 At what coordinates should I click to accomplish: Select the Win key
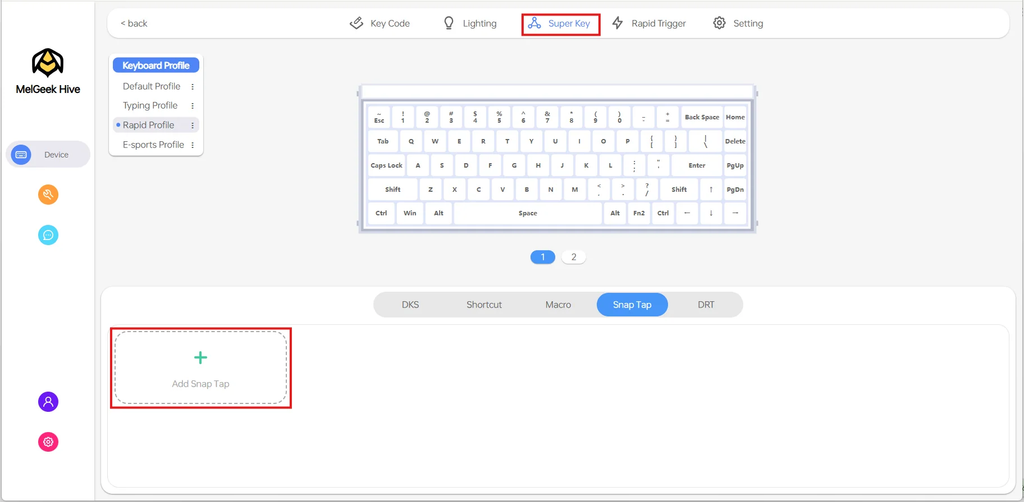(409, 213)
